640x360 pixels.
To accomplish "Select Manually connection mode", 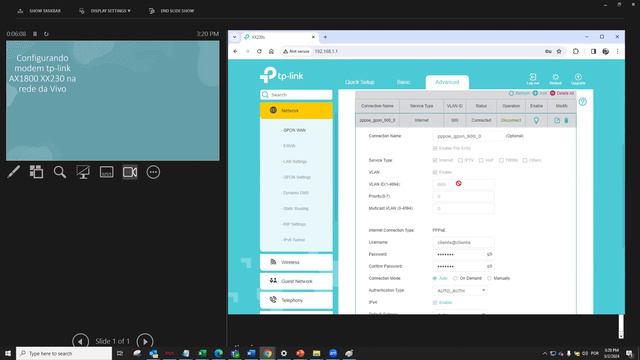I will point(489,278).
